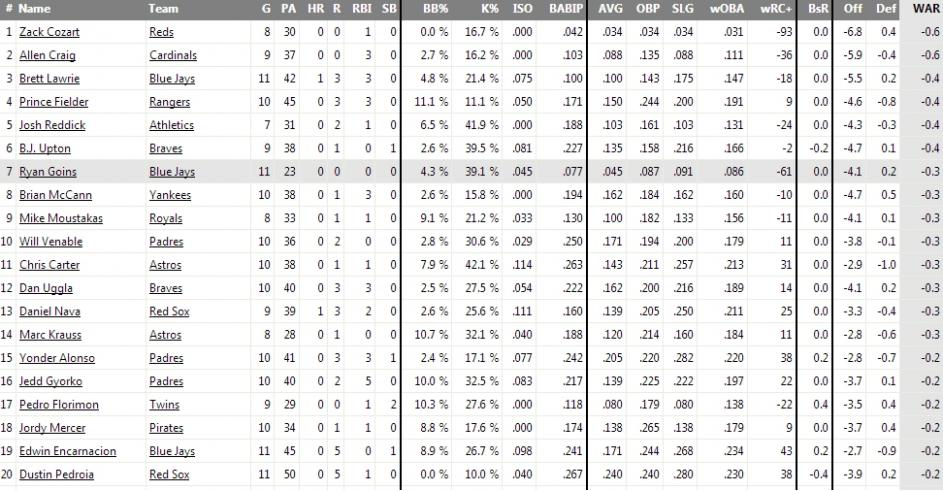Click the Pirates team link
The image size is (943, 491).
pos(166,428)
